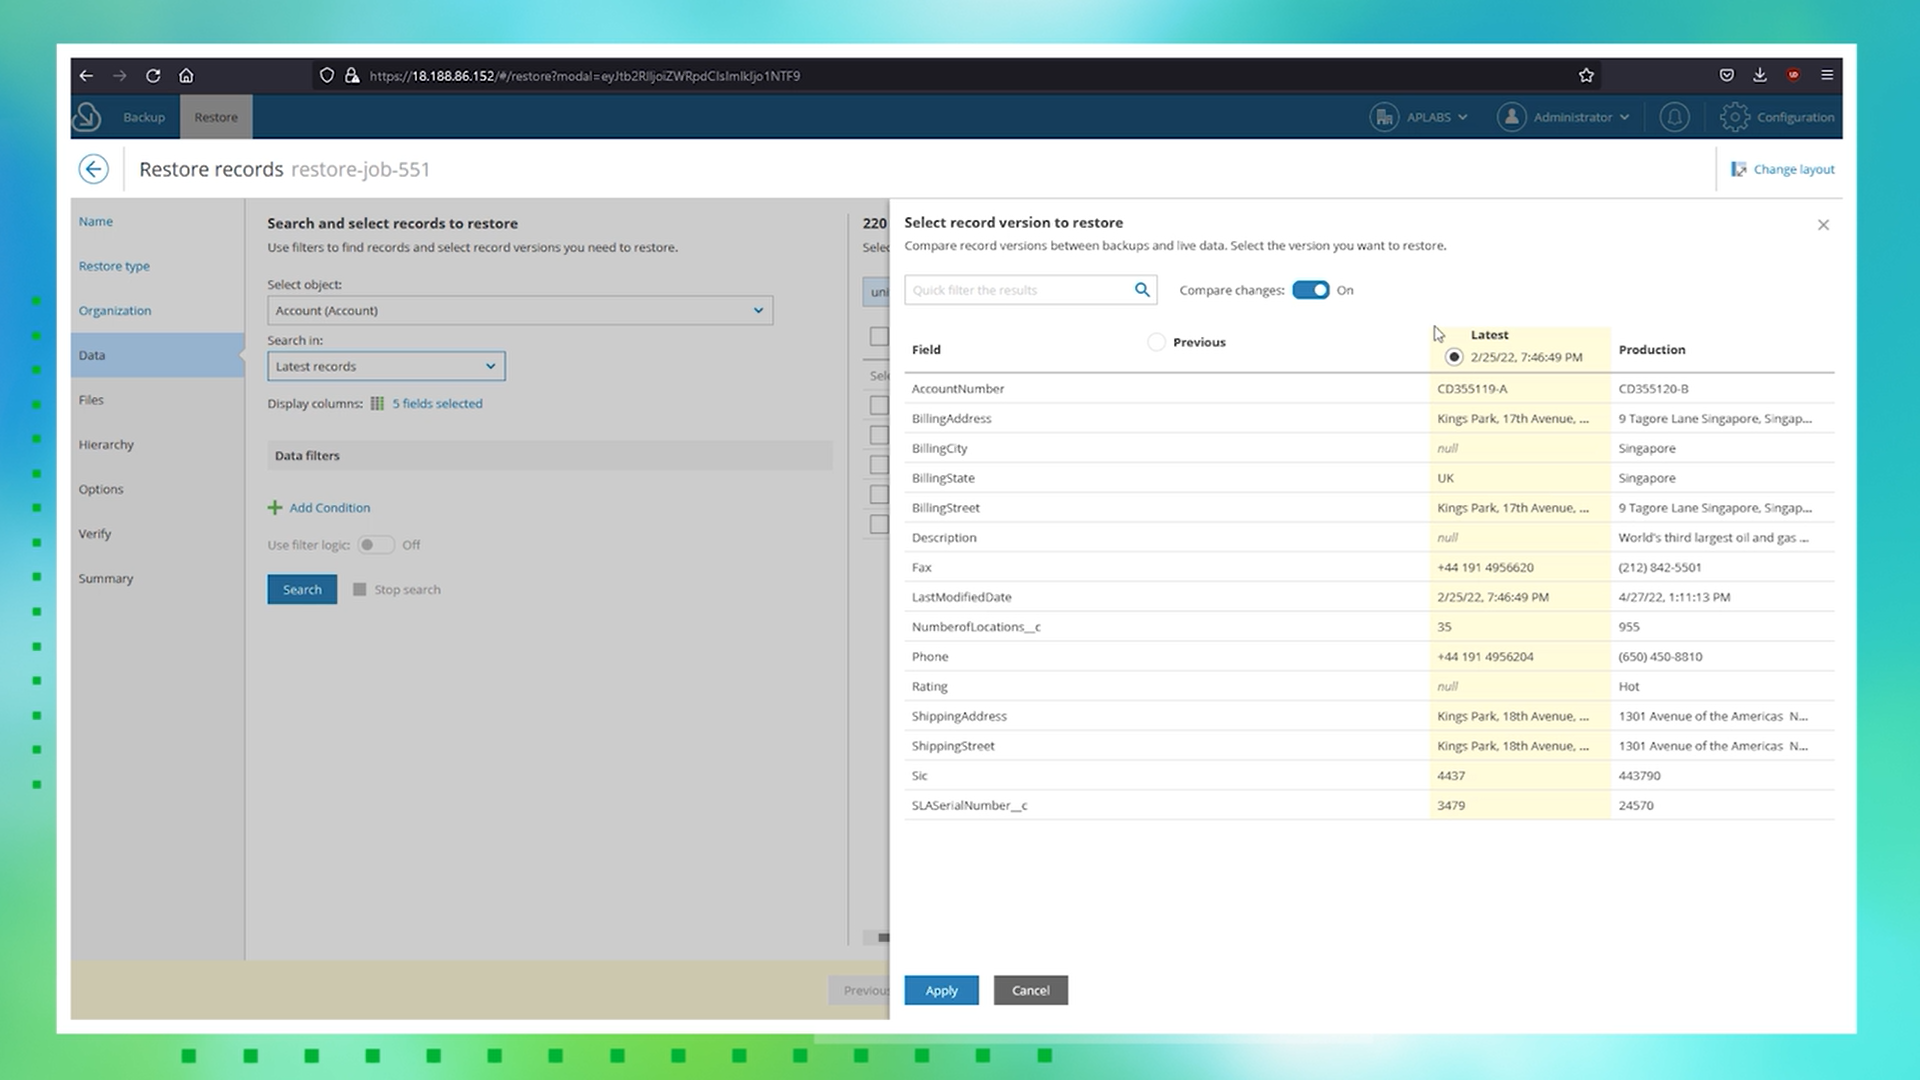Go to the Restore type step
Viewport: 1920px width, 1080px height.
pos(114,266)
